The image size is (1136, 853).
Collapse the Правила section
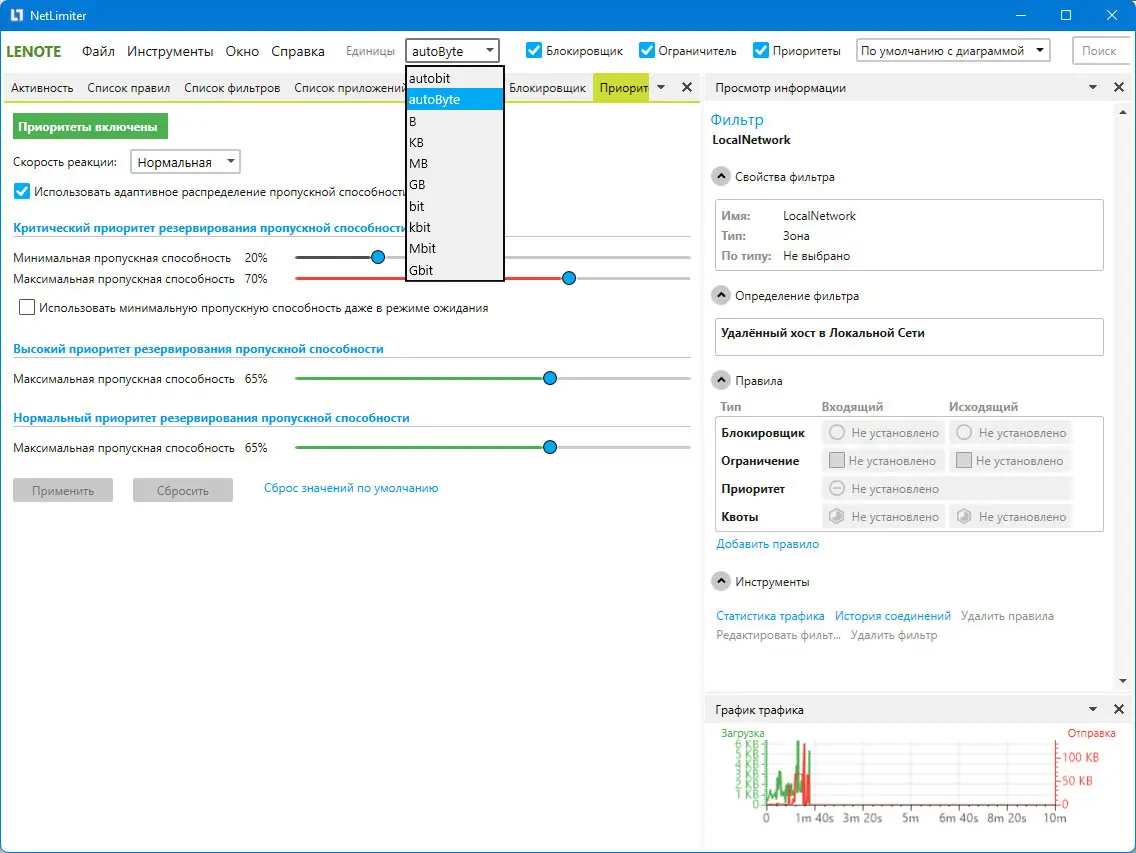[x=721, y=380]
